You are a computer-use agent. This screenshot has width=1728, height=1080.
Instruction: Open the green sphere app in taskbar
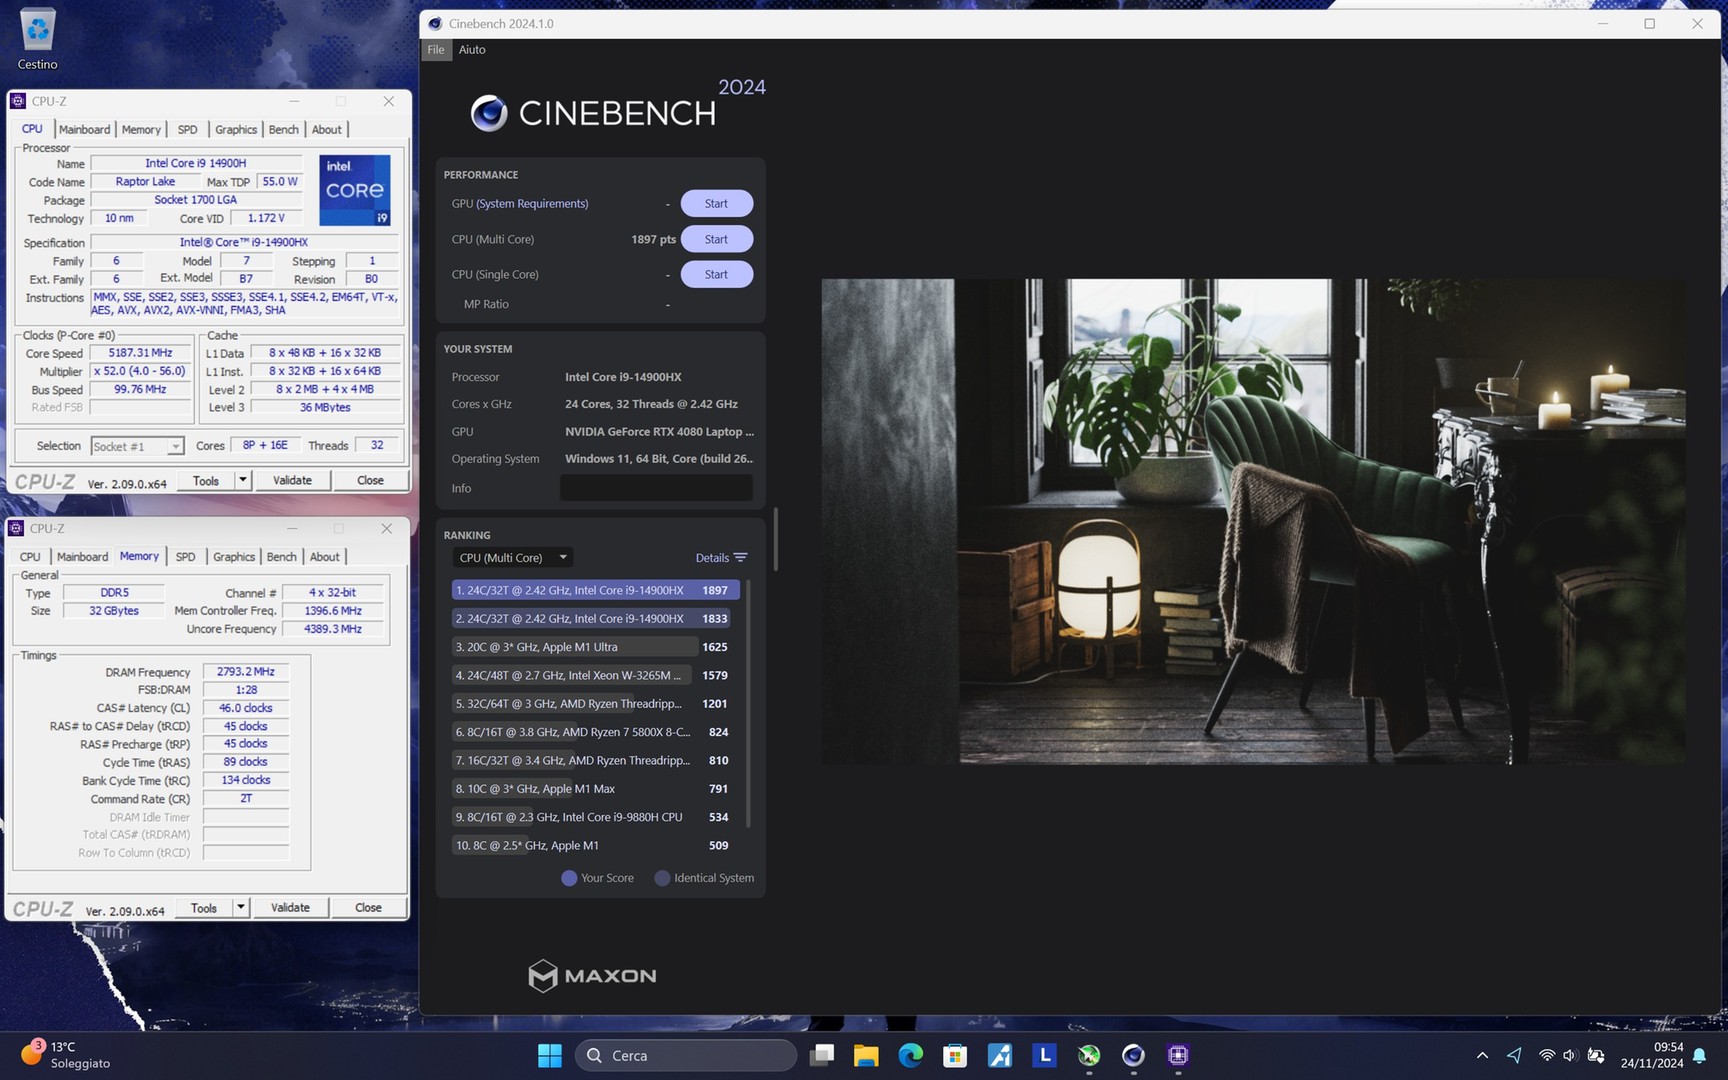pos(1089,1055)
